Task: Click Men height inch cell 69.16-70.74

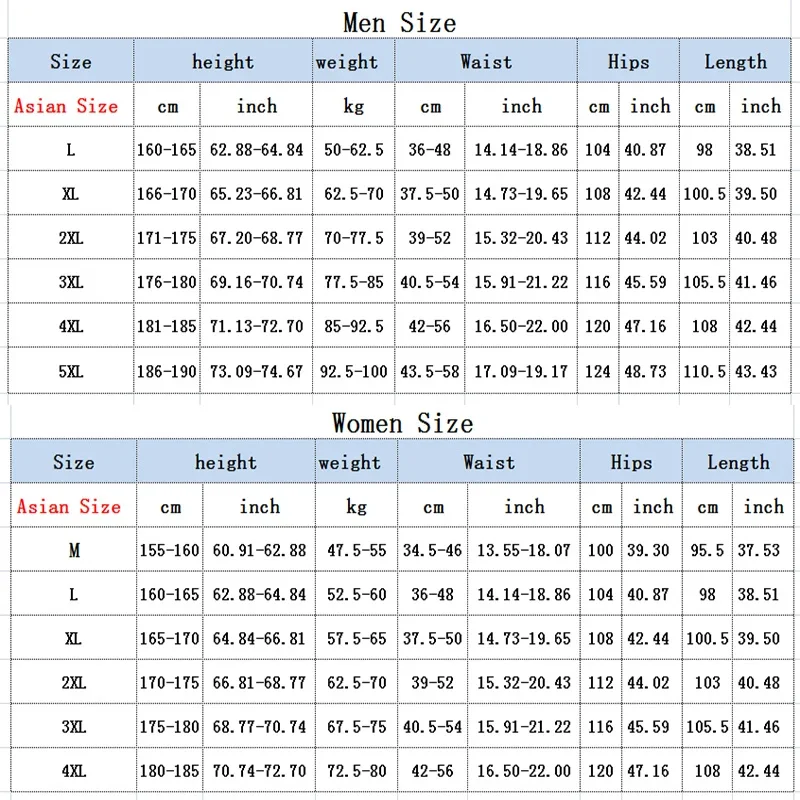Action: coord(256,282)
